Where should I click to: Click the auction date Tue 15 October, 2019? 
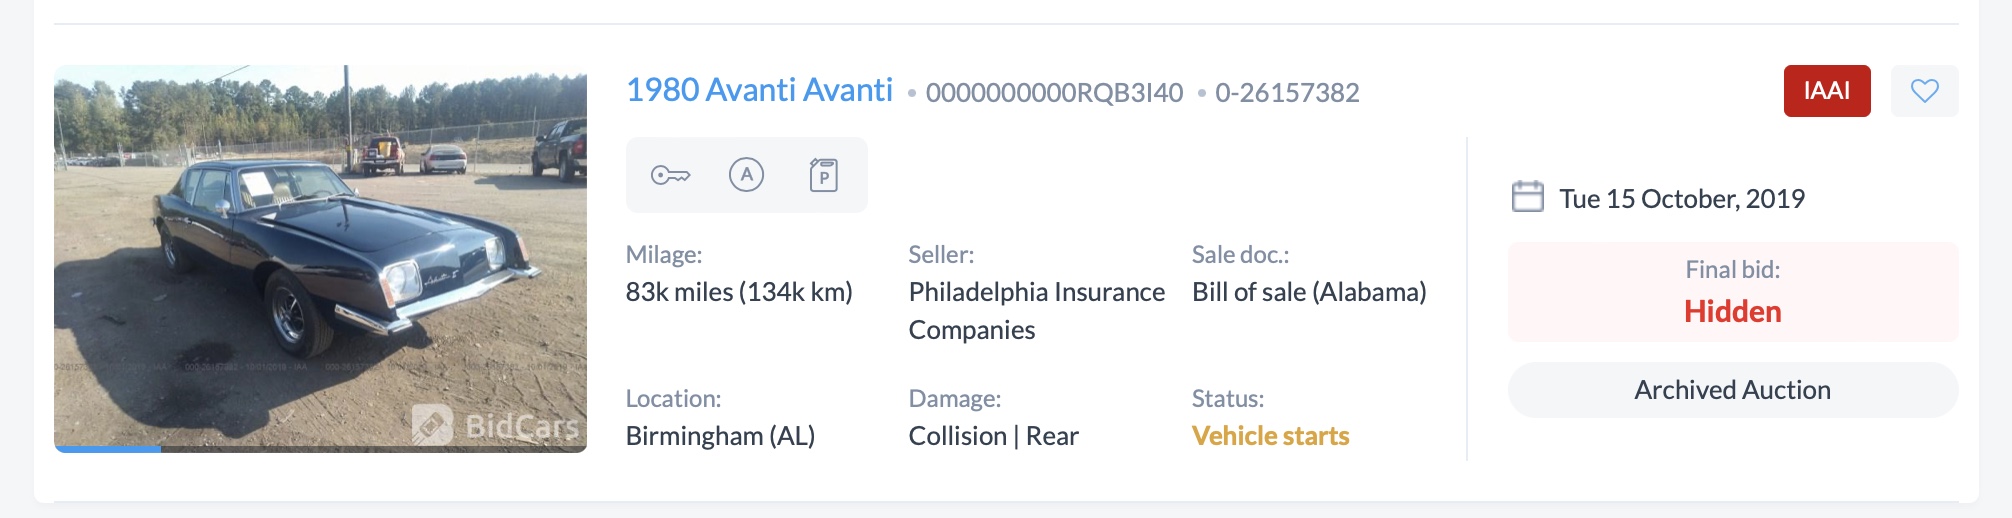[1681, 198]
